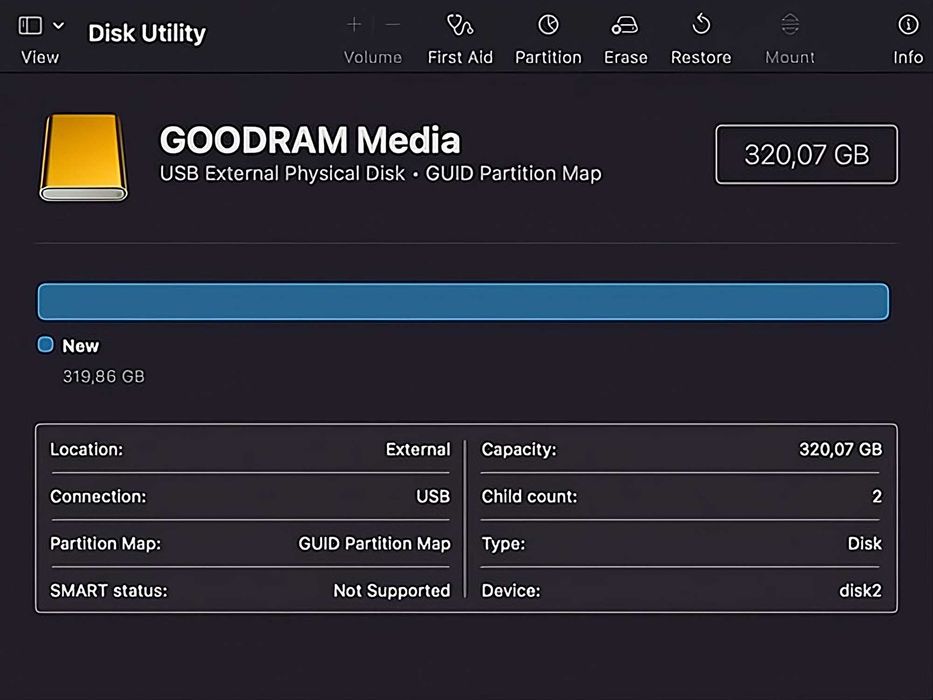The height and width of the screenshot is (700, 933).
Task: Click the First Aid label
Action: [x=460, y=57]
